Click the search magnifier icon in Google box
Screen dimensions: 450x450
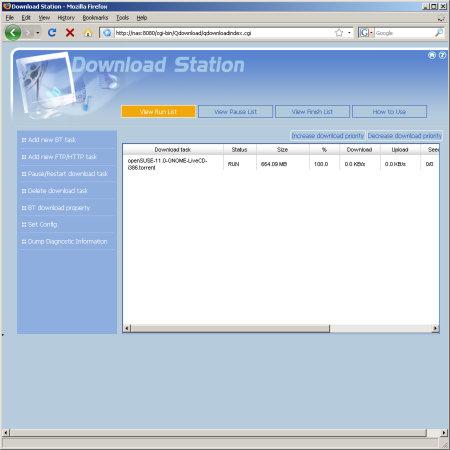[439, 33]
